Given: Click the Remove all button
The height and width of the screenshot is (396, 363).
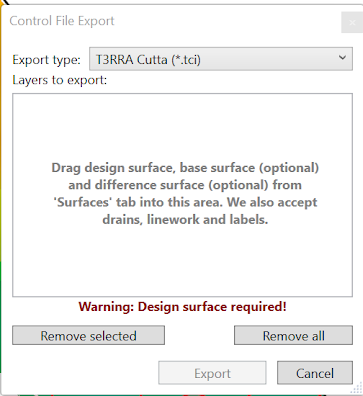Looking at the screenshot, I should 293,335.
